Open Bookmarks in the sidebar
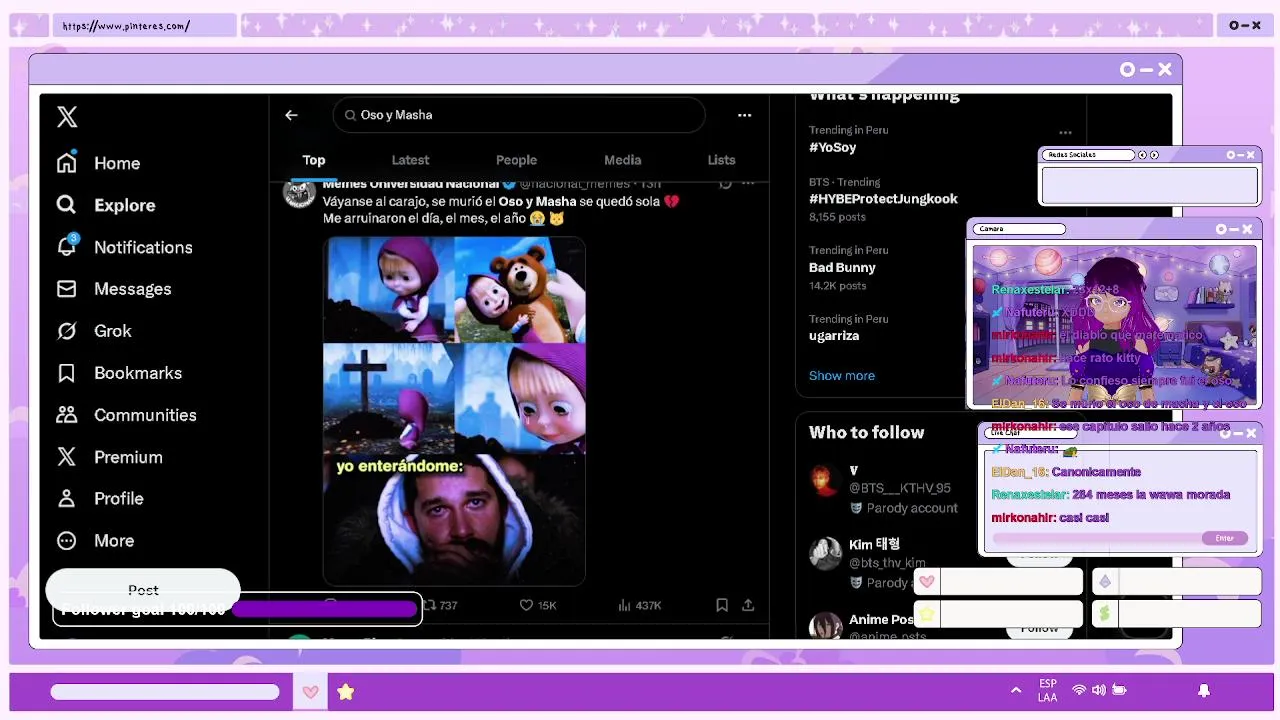This screenshot has width=1280, height=720. [x=119, y=373]
